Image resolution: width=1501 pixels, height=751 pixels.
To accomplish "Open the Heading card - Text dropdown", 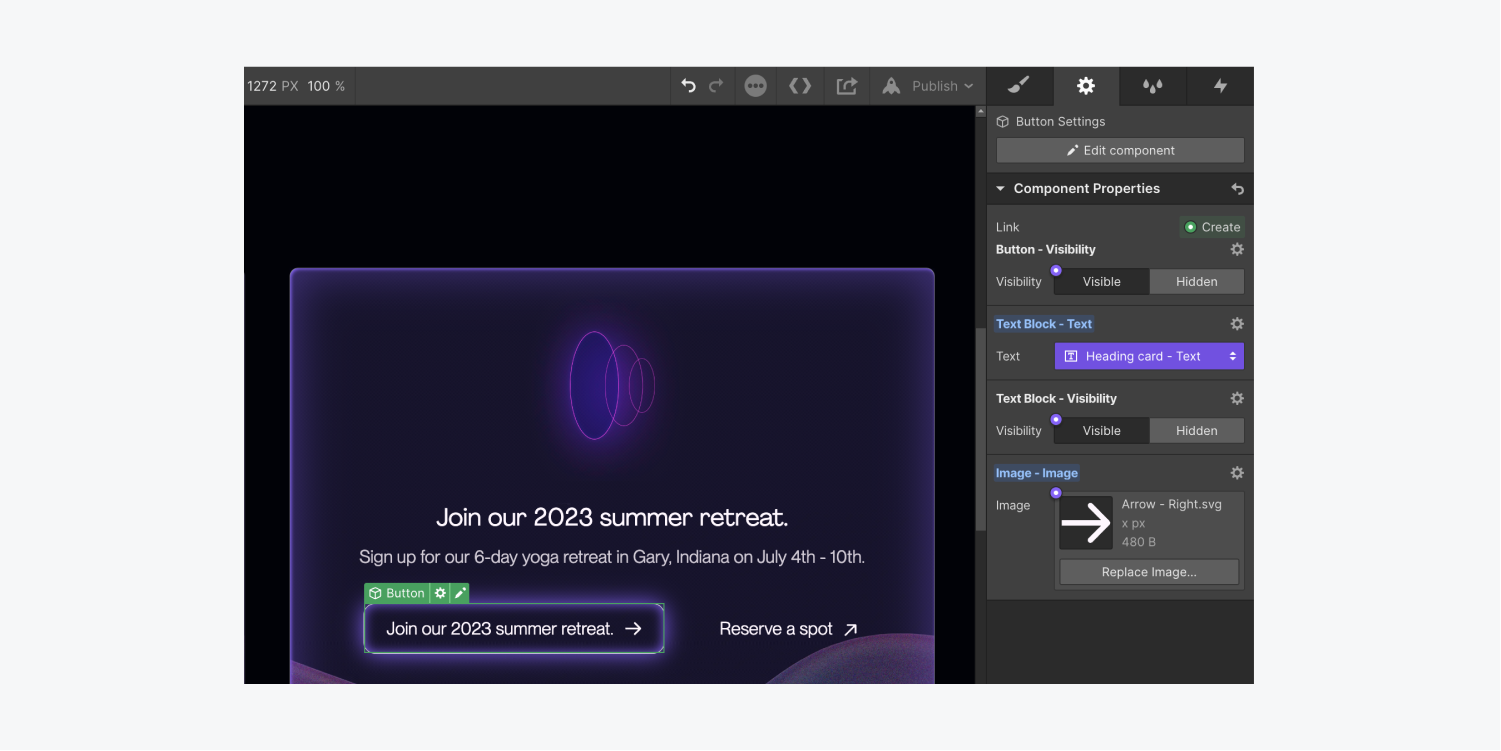I will coord(1149,356).
